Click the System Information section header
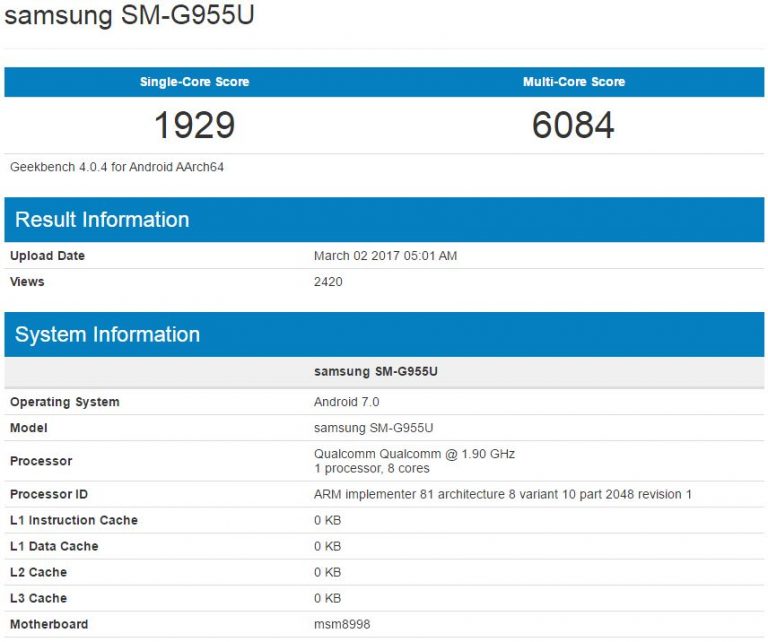 tap(107, 335)
